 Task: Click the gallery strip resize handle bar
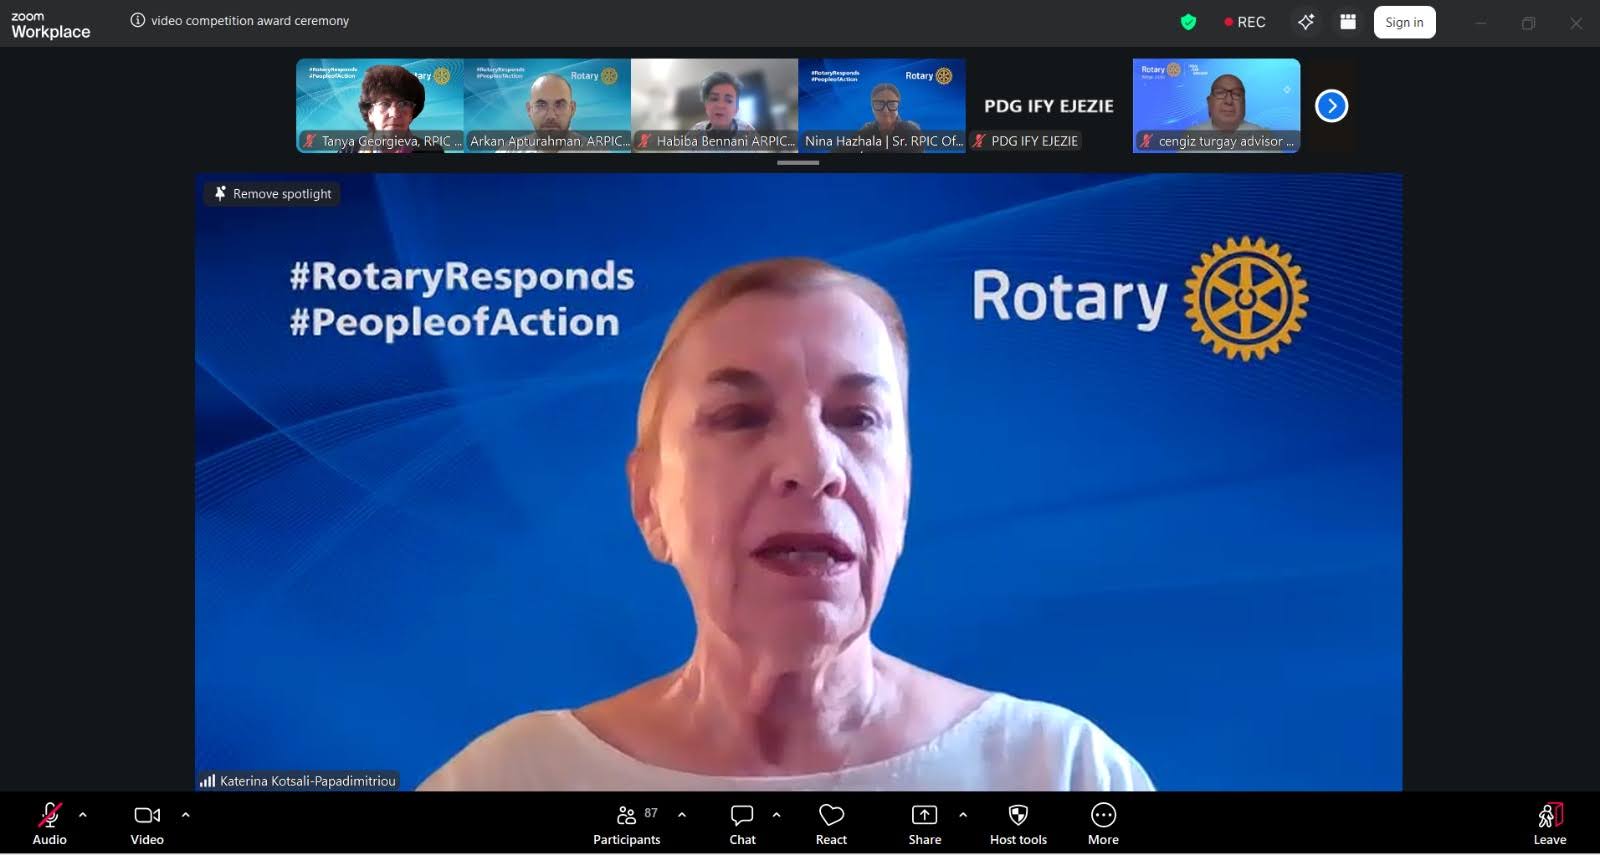798,163
